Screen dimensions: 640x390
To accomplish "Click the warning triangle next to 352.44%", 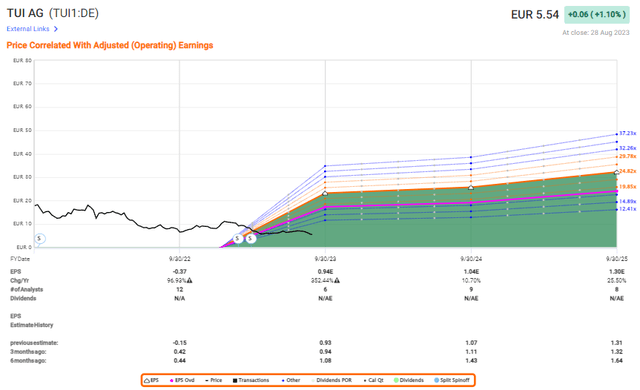I will 337,281.
